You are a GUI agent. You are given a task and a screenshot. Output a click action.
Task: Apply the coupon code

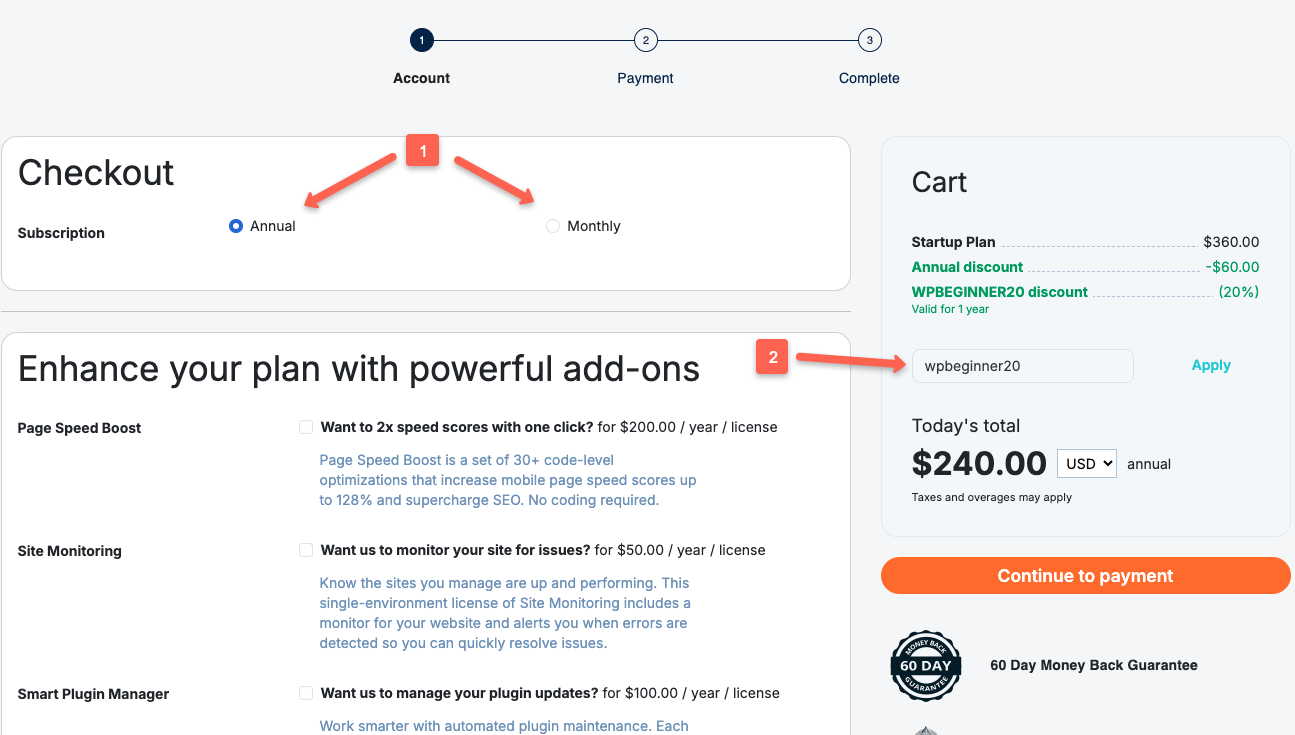coord(1210,365)
